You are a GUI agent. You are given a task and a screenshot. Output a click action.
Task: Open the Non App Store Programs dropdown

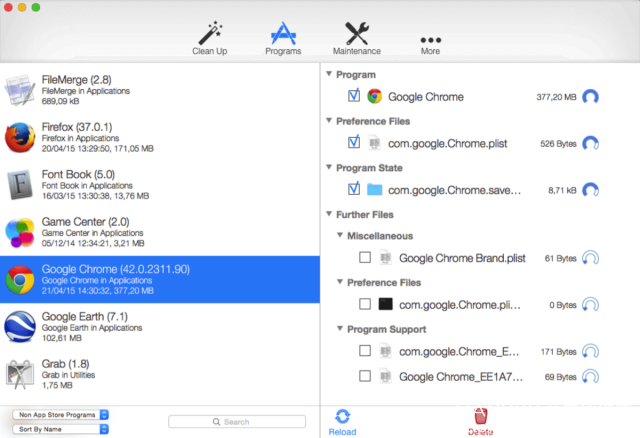pyautogui.click(x=60, y=415)
